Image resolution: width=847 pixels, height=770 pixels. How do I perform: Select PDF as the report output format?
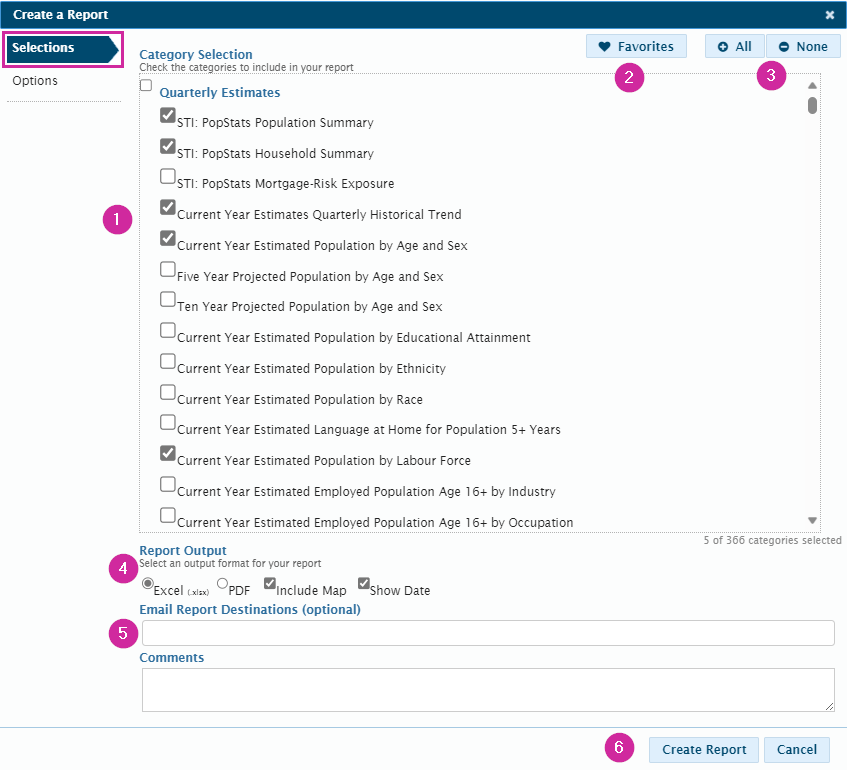(221, 584)
